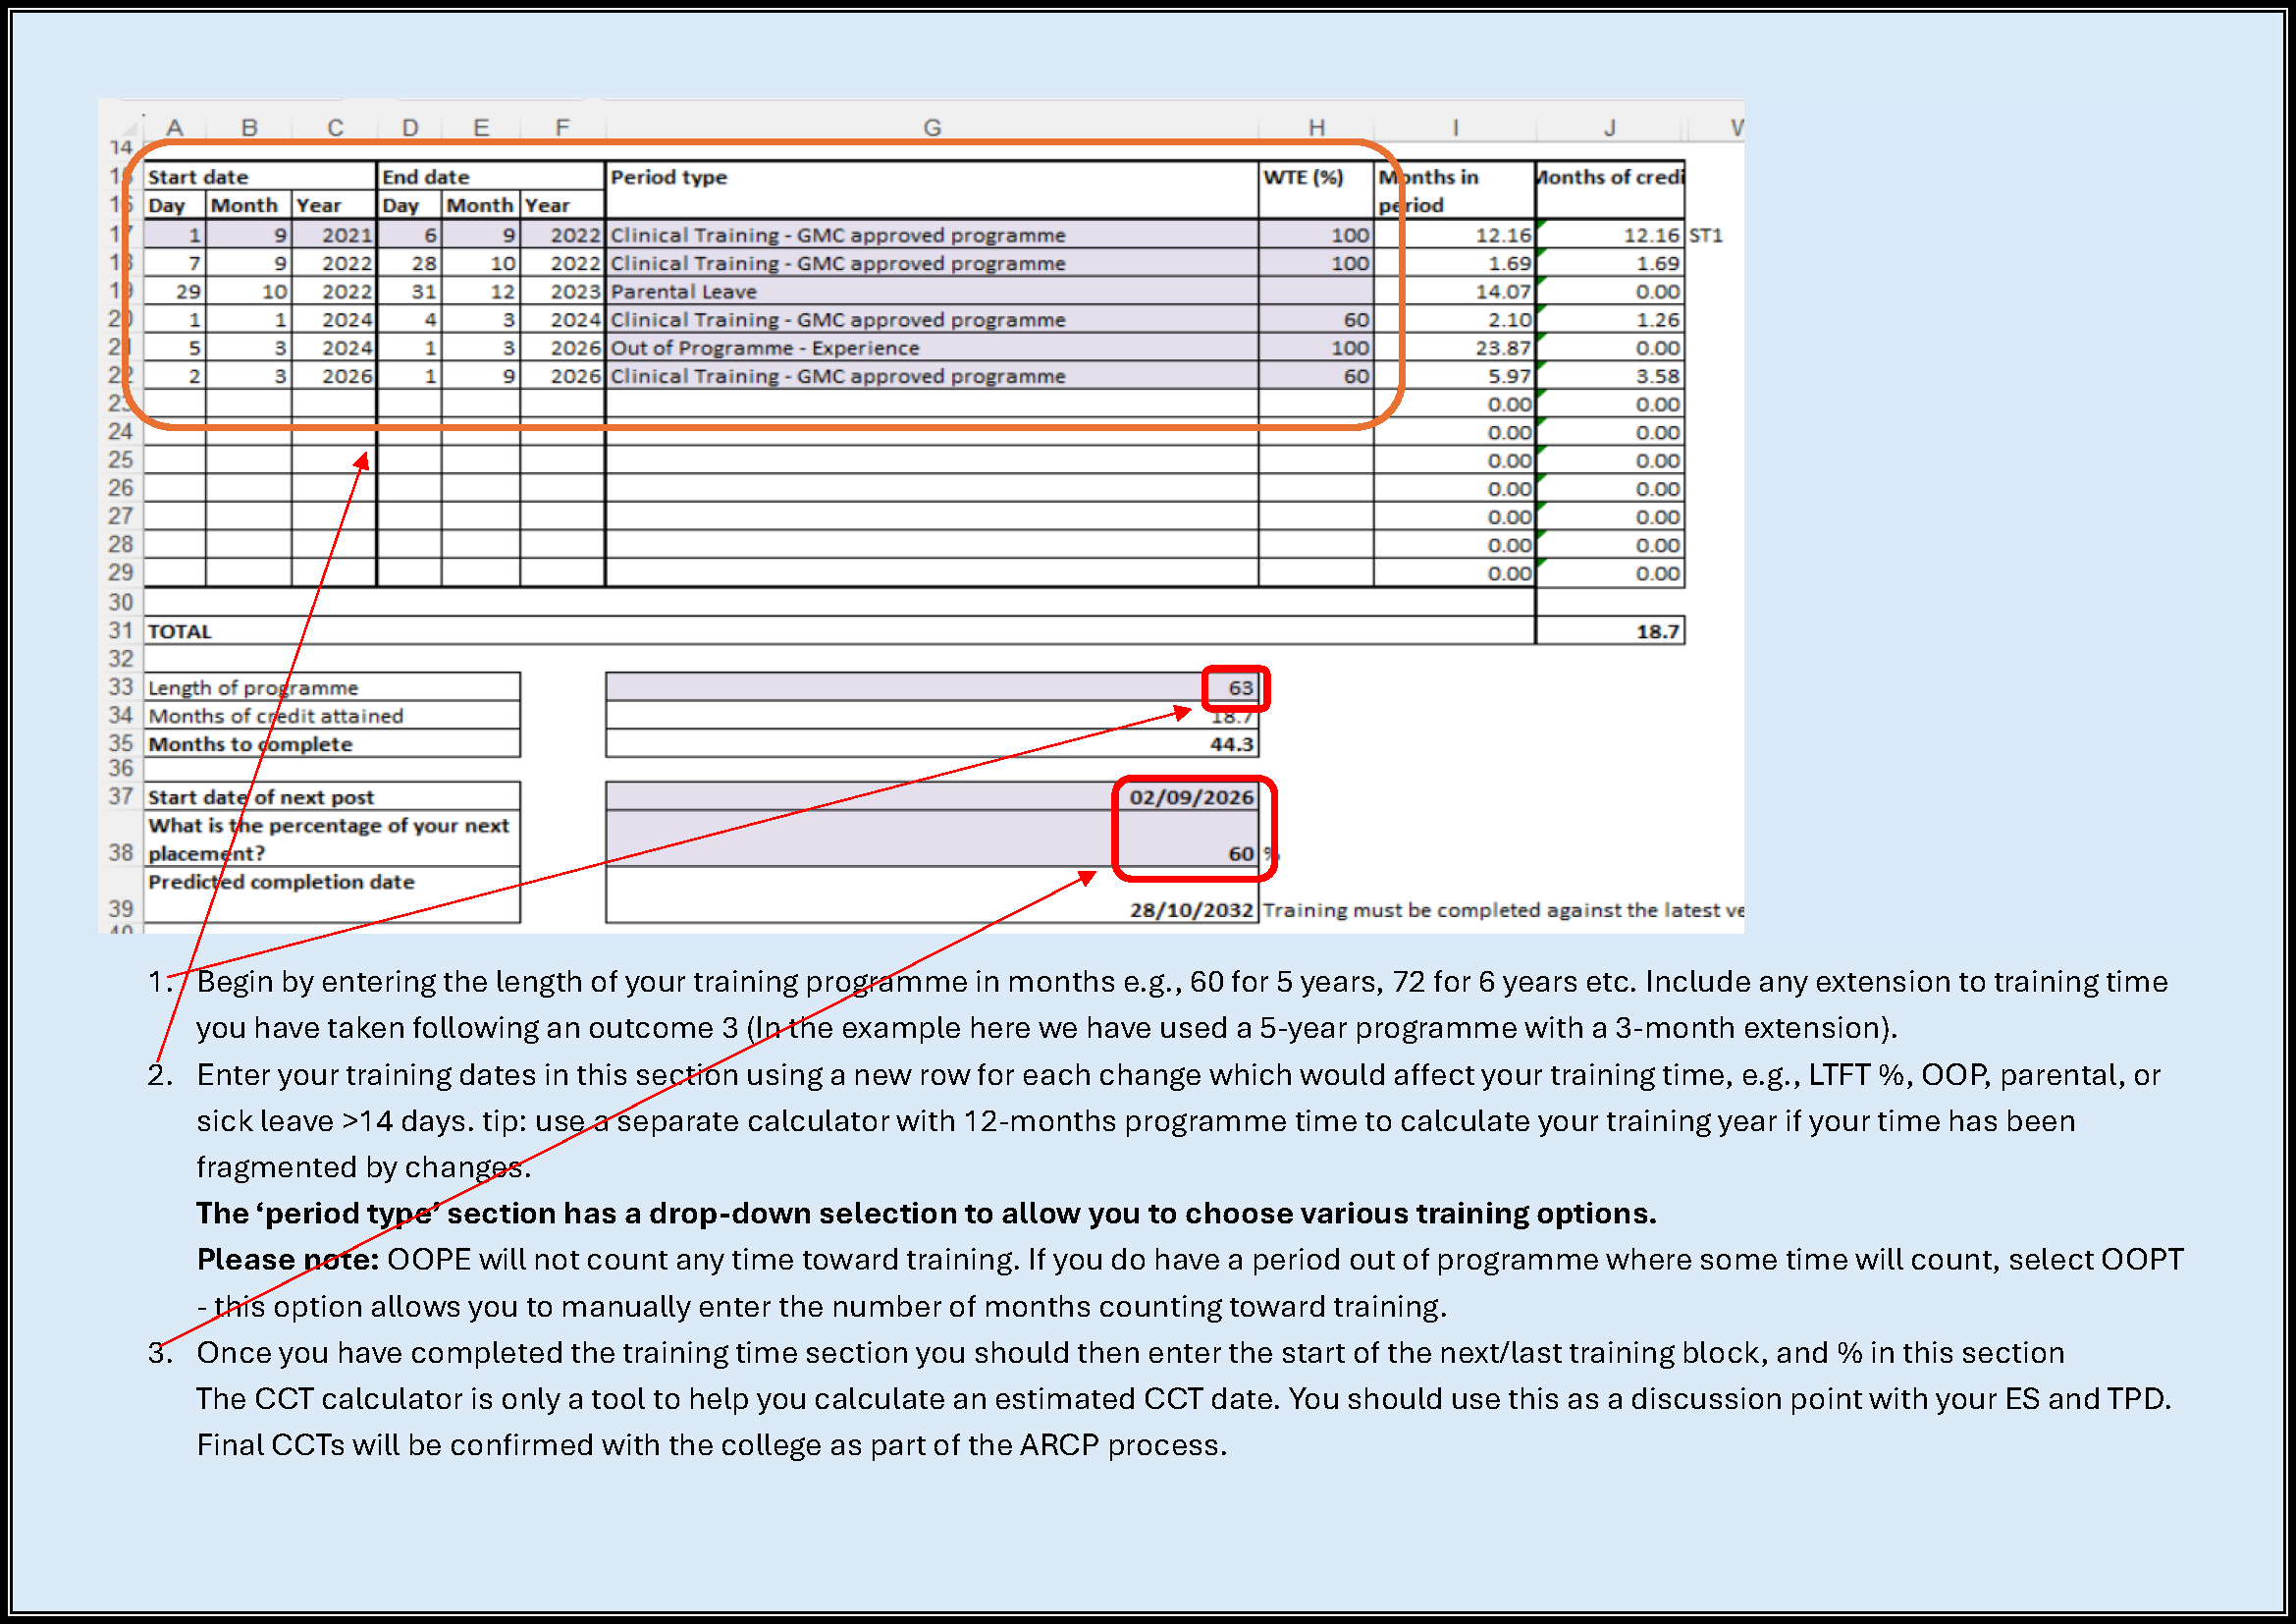Click the 'Start date' header cell

[x=260, y=176]
